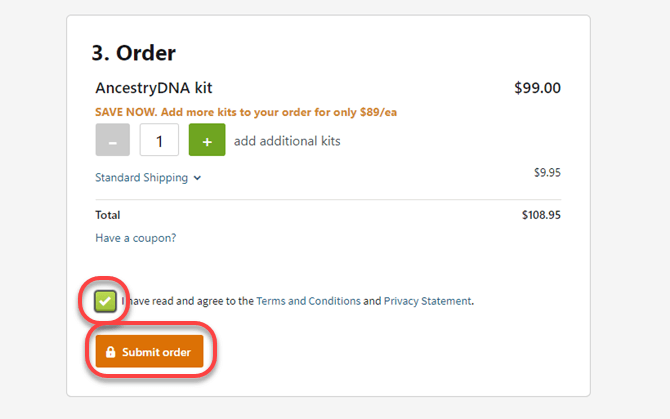Select the AncestryDNA kit product name

click(x=154, y=88)
